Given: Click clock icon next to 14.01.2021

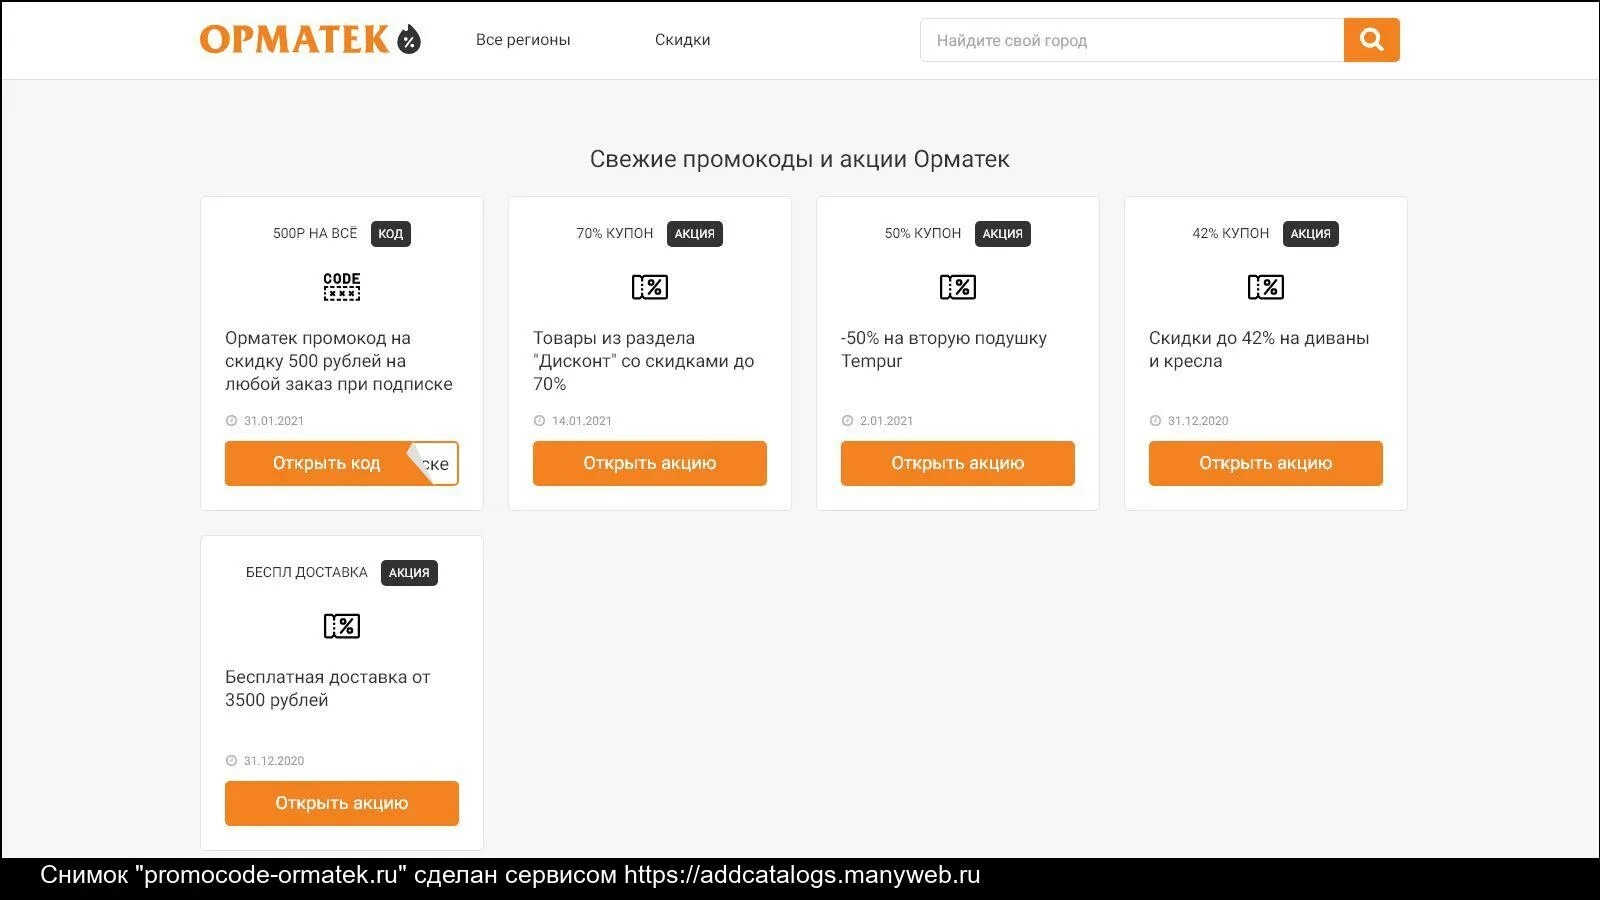Looking at the screenshot, I should (x=539, y=421).
